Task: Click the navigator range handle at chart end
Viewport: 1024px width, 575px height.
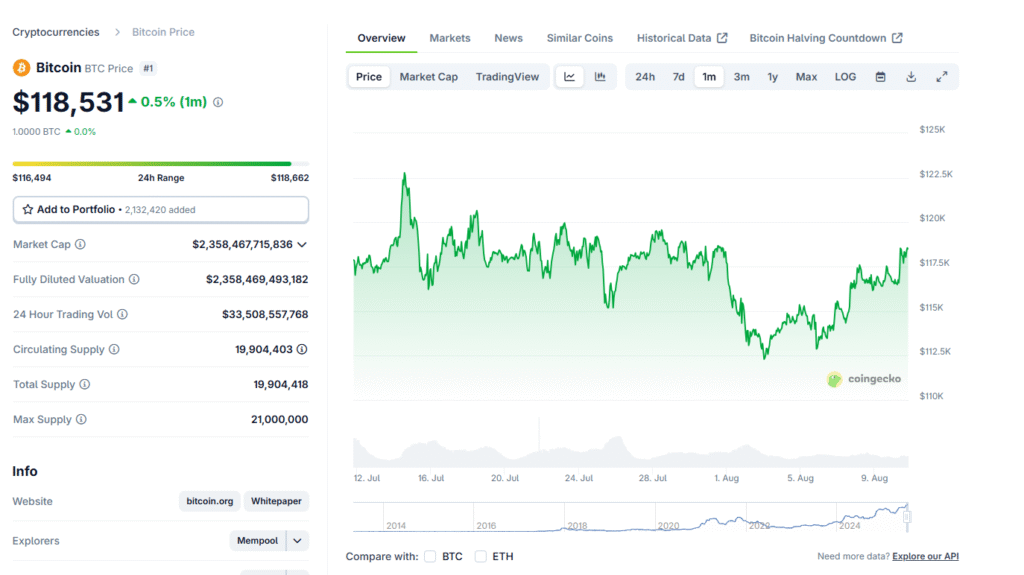Action: [x=906, y=517]
